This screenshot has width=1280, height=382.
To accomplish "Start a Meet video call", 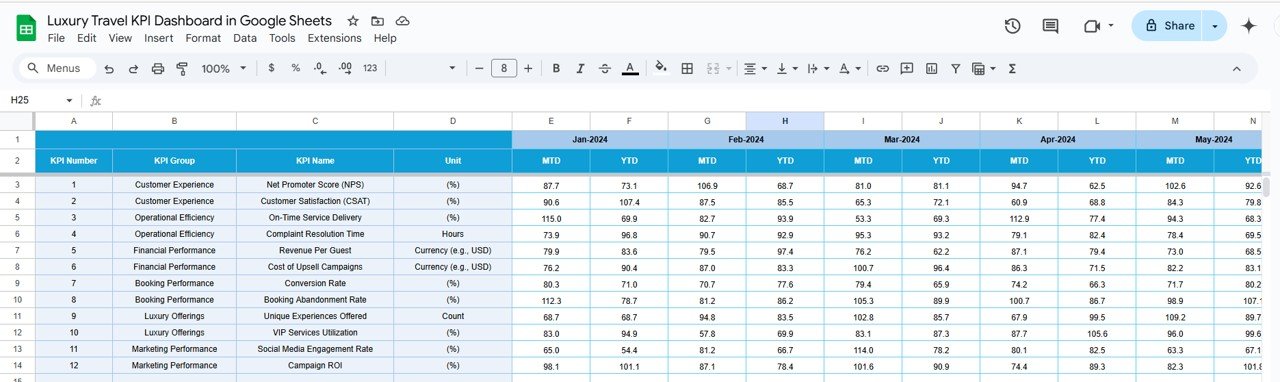I will click(x=1092, y=26).
